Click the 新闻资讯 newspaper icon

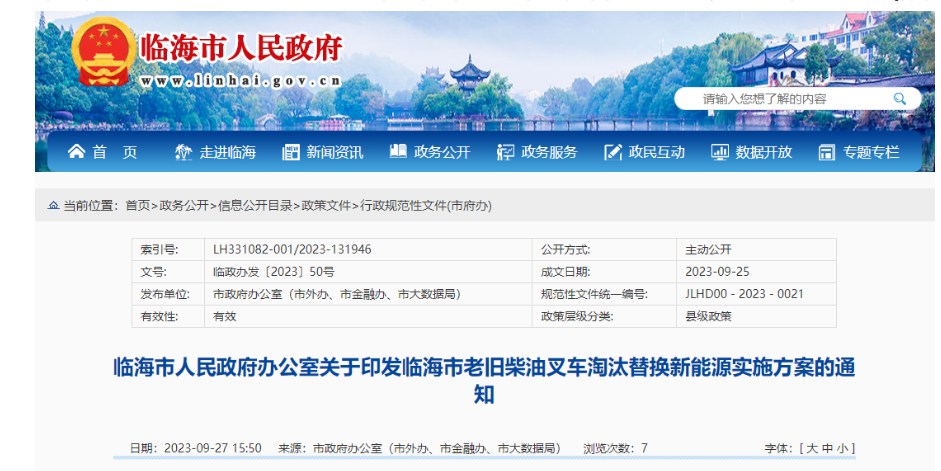click(x=291, y=152)
